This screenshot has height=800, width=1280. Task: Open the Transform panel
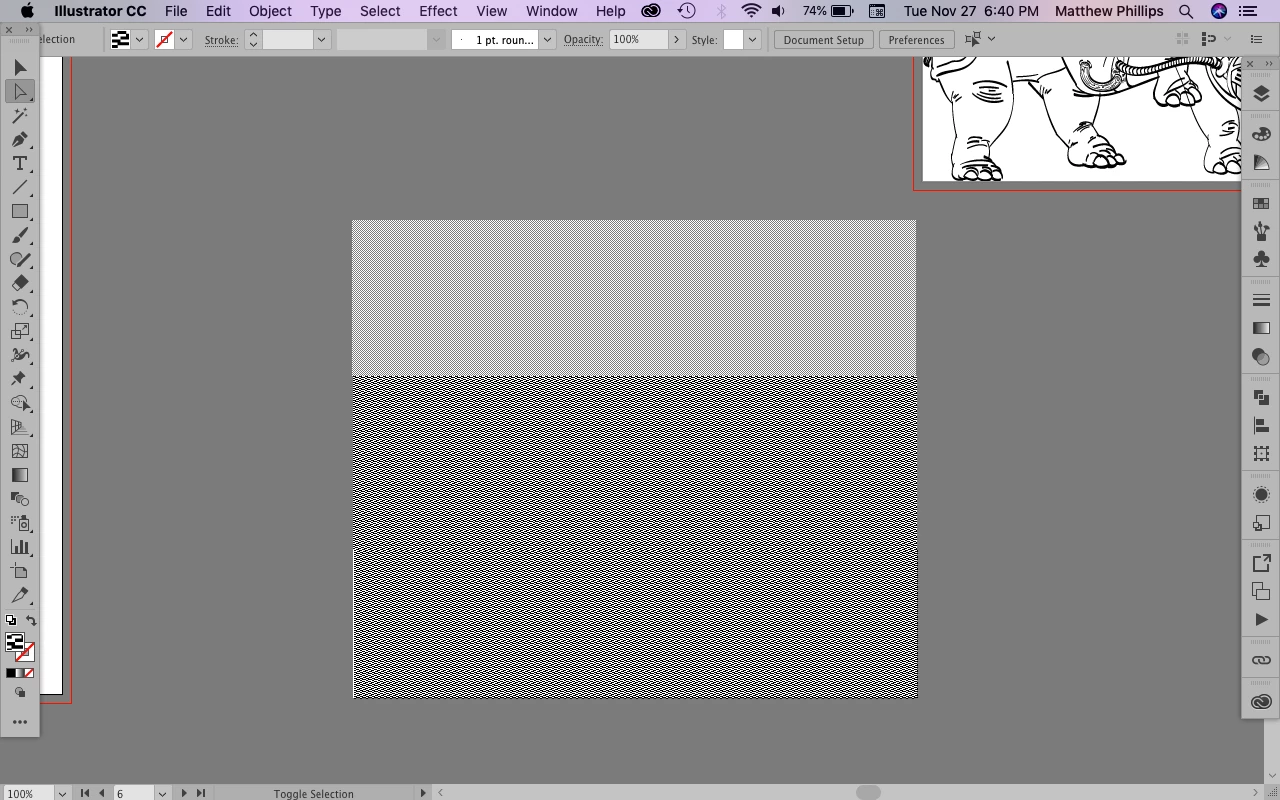tap(1261, 453)
